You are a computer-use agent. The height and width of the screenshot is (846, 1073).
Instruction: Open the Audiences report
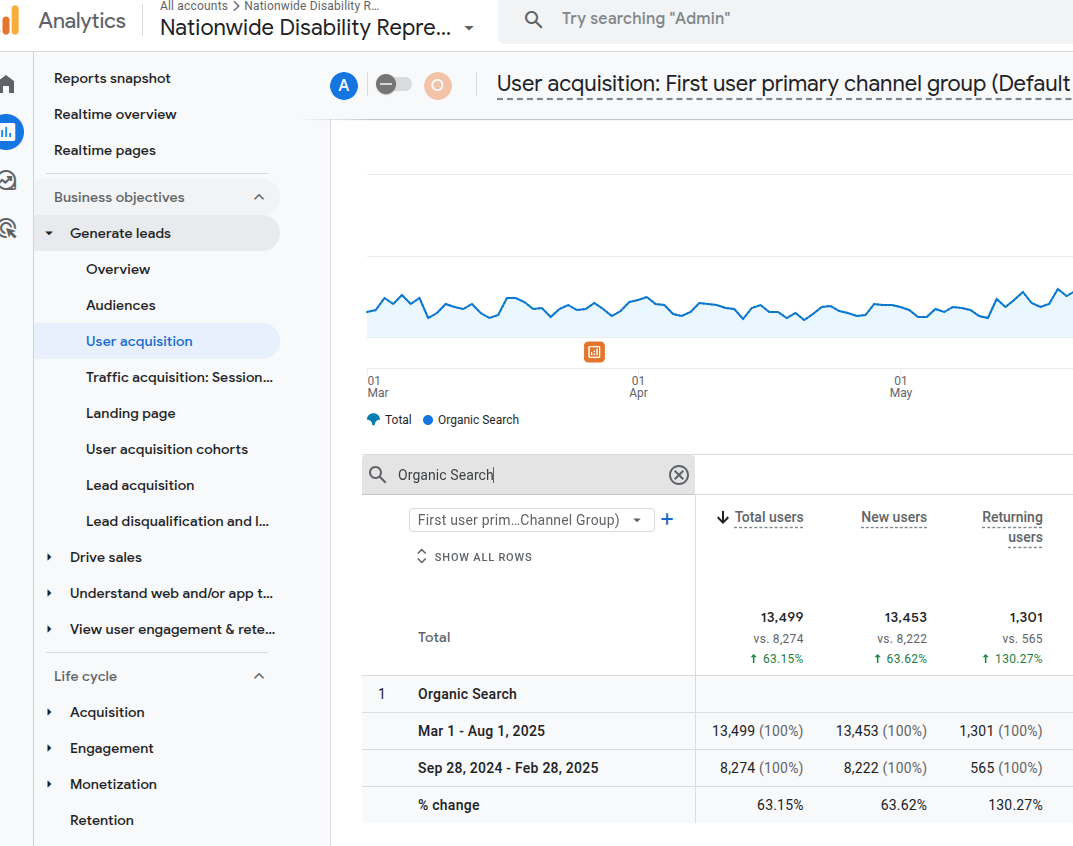coord(120,305)
